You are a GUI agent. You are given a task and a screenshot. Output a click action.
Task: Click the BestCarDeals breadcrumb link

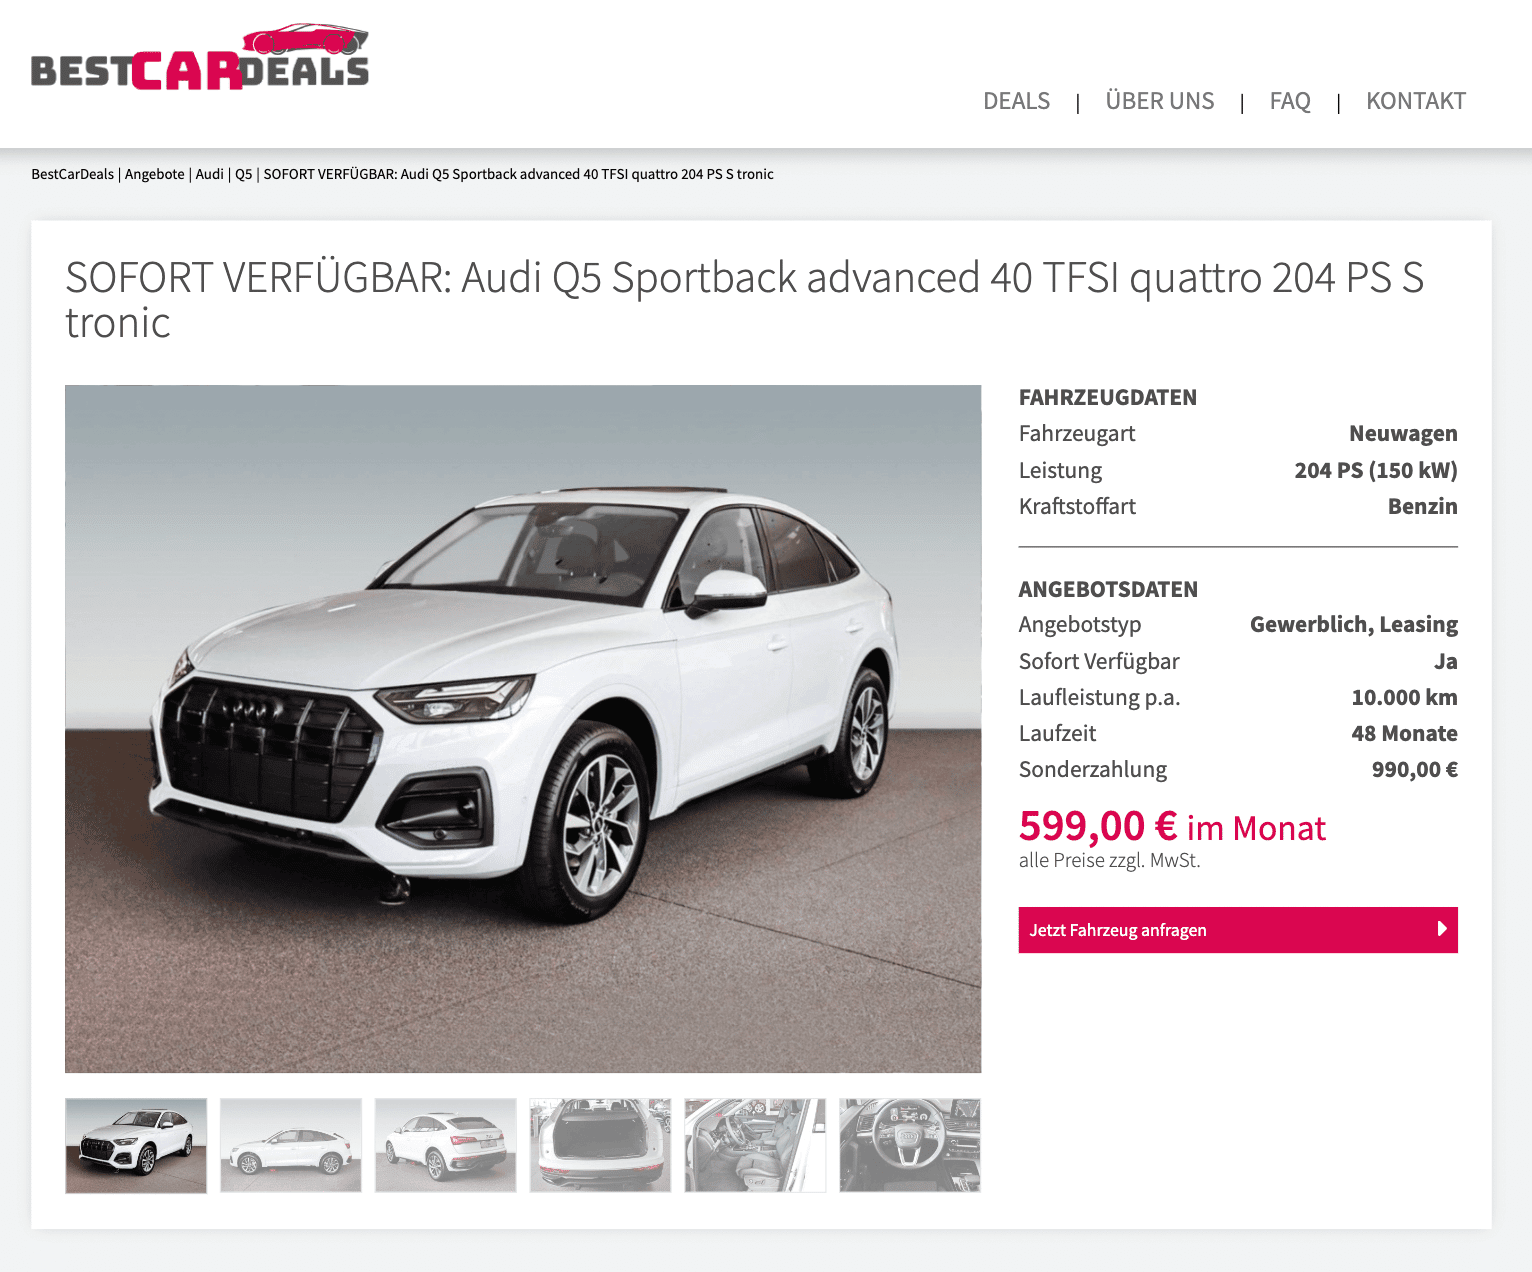click(72, 174)
